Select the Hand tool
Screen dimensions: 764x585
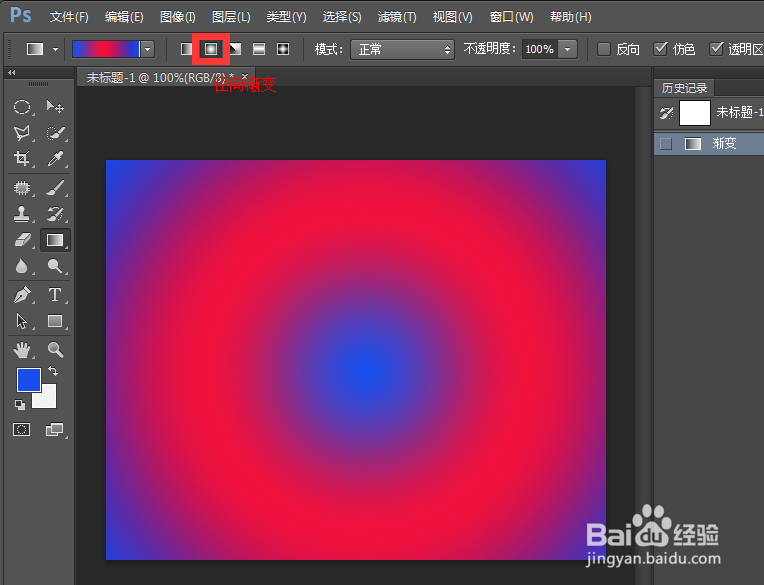click(x=22, y=350)
